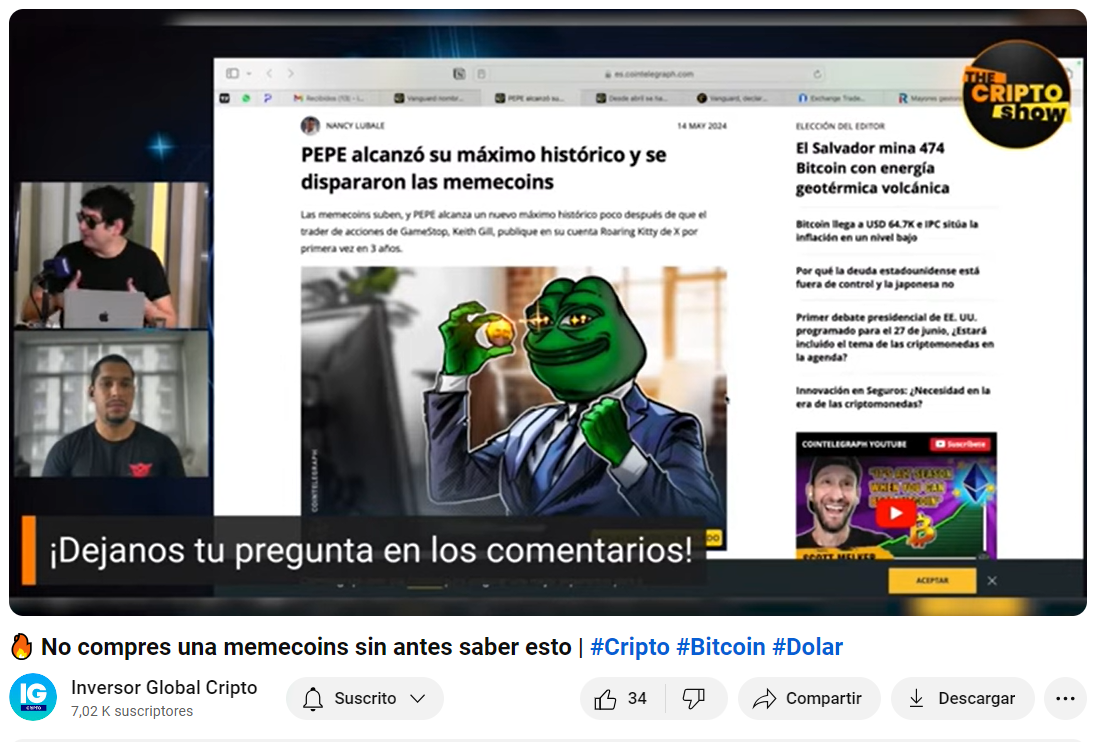Open the #Bitcoin hashtag link

(x=721, y=647)
